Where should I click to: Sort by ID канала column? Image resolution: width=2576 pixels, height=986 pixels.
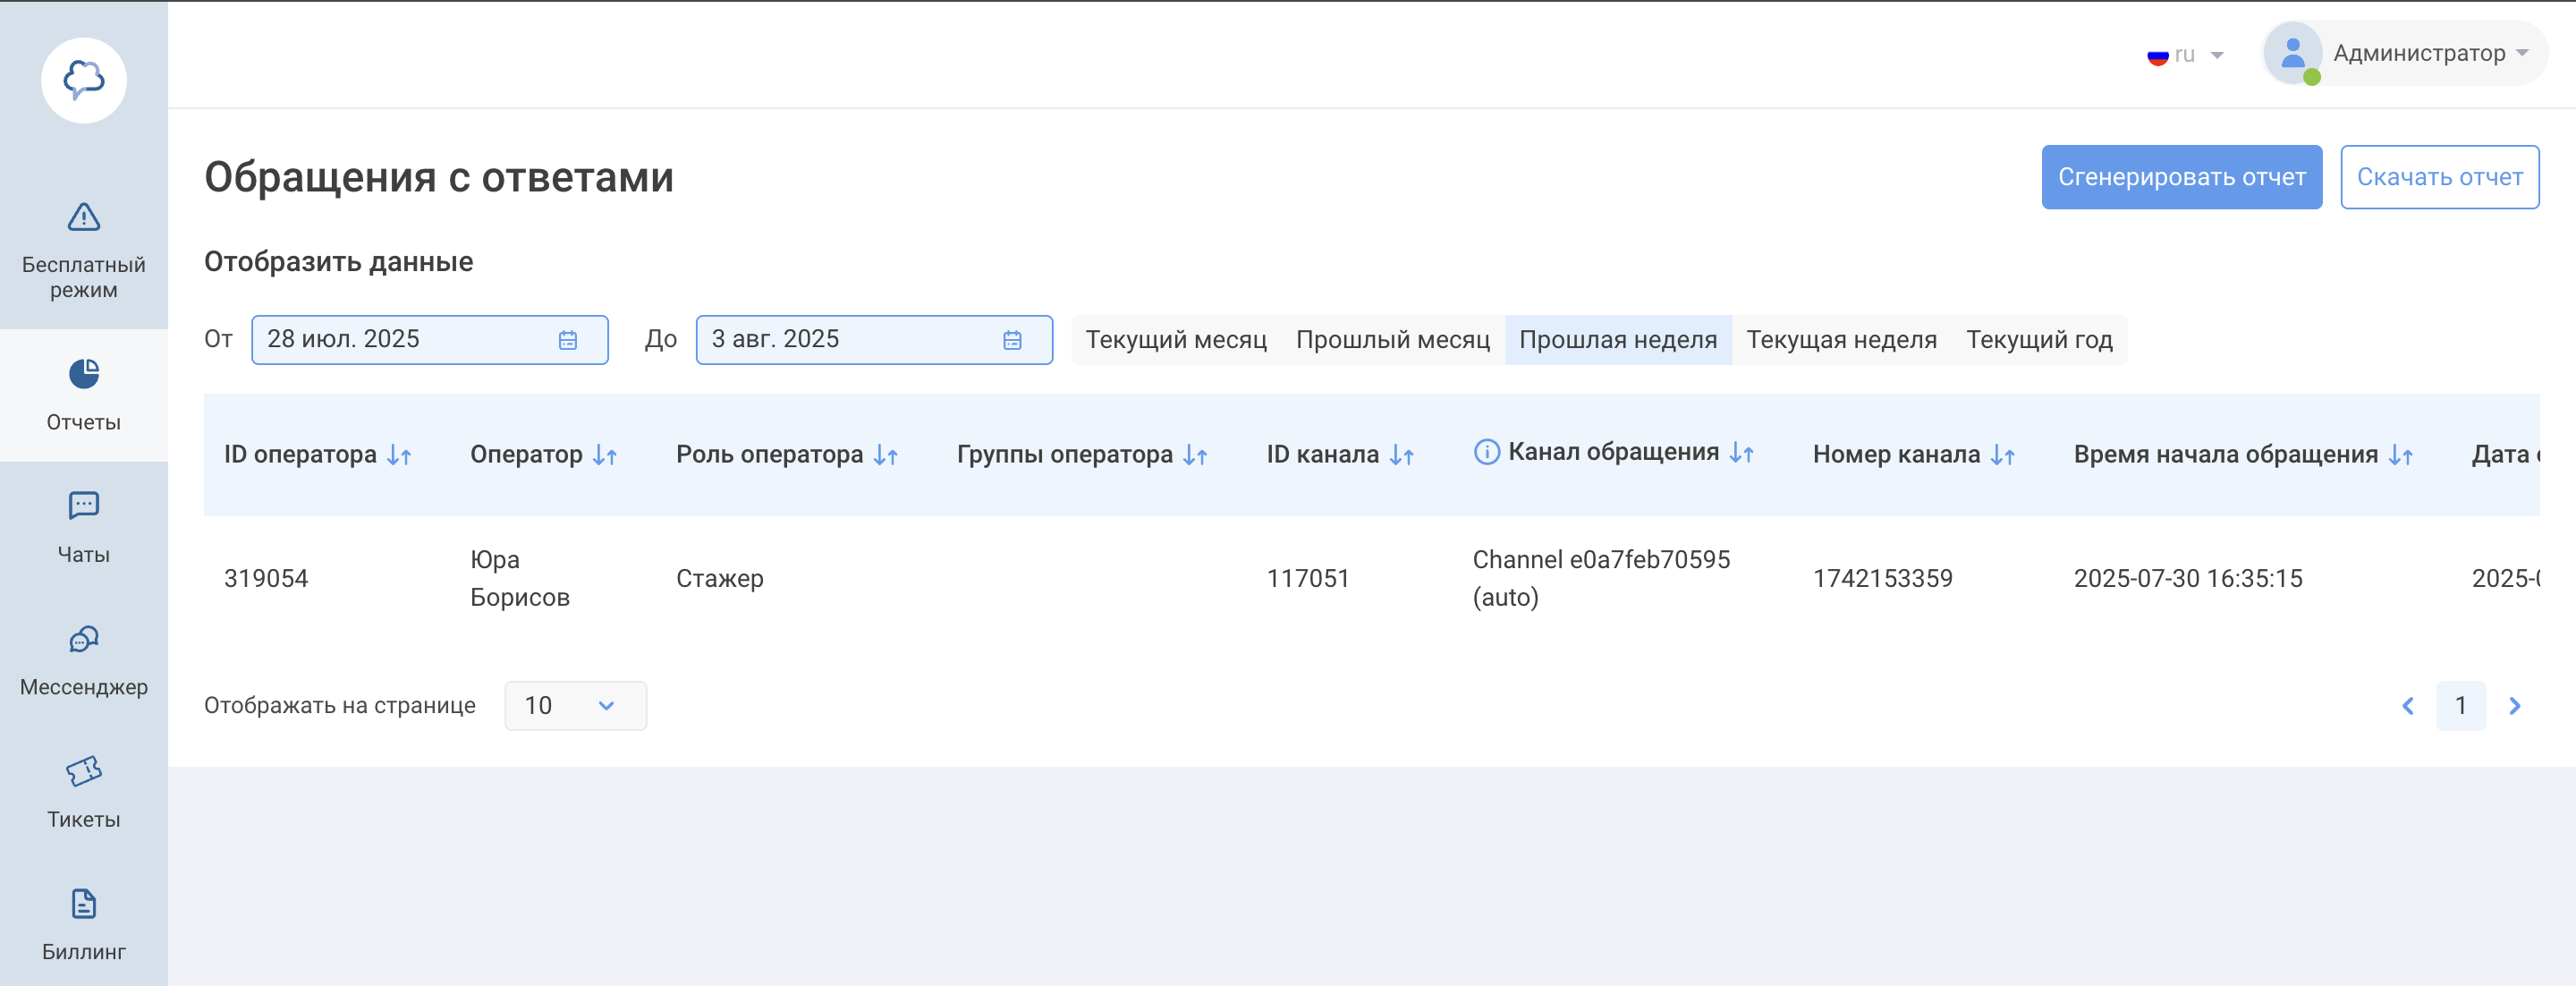click(x=1402, y=456)
